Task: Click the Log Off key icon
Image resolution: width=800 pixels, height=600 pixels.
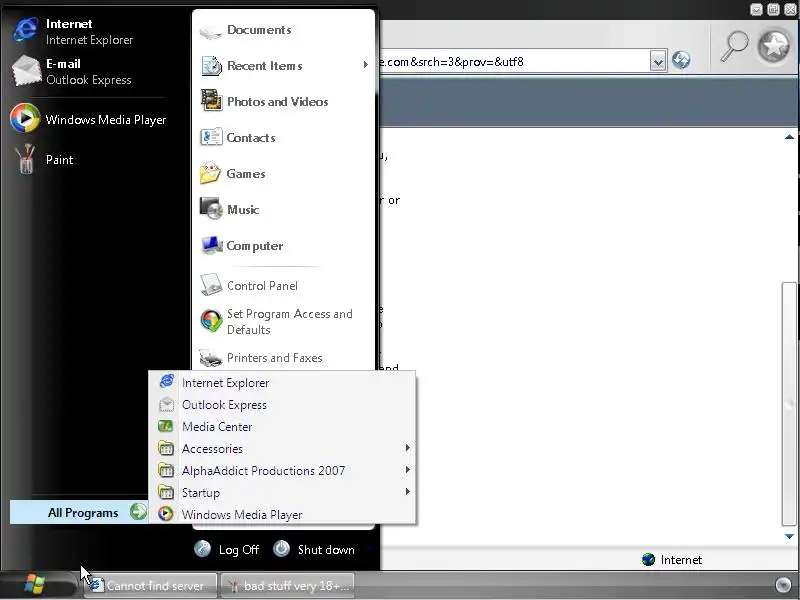Action: [x=202, y=548]
